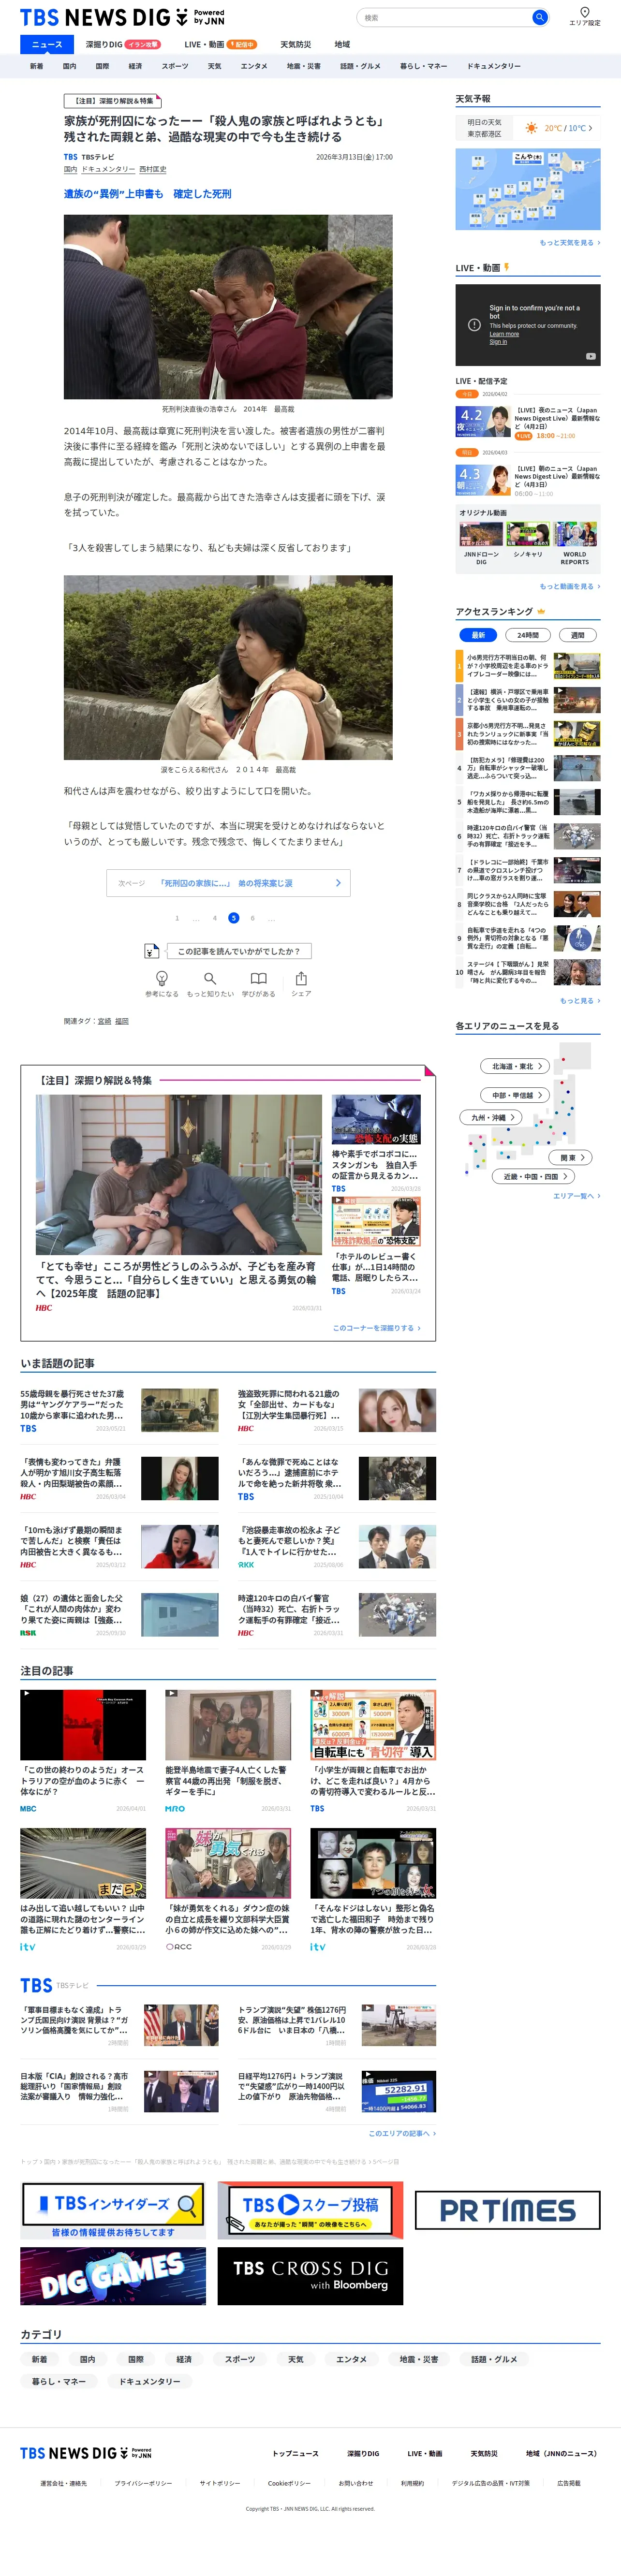Viewport: 621px width, 2576px height.
Task: Open the WORLD REPORTS video thumbnail
Action: point(576,534)
